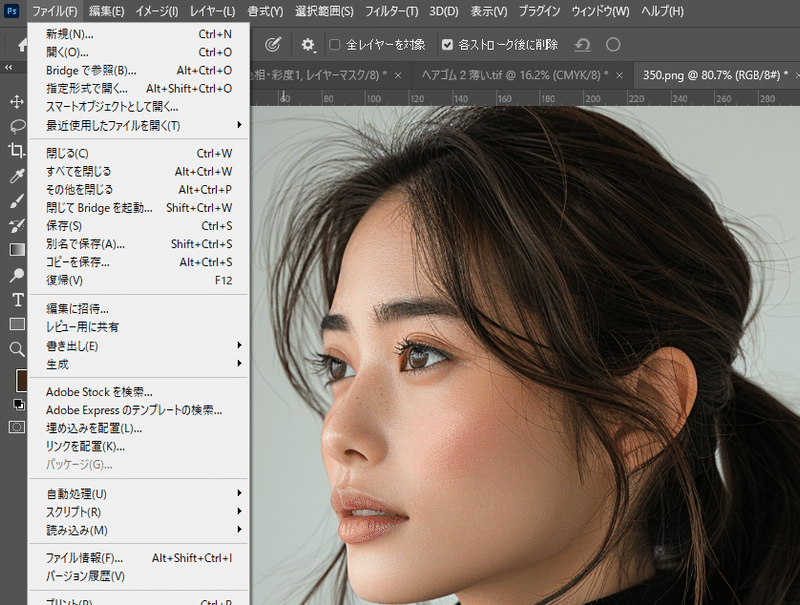Enable 全レイヤーを対象 checkbox
Image resolution: width=800 pixels, height=605 pixels.
click(x=335, y=45)
